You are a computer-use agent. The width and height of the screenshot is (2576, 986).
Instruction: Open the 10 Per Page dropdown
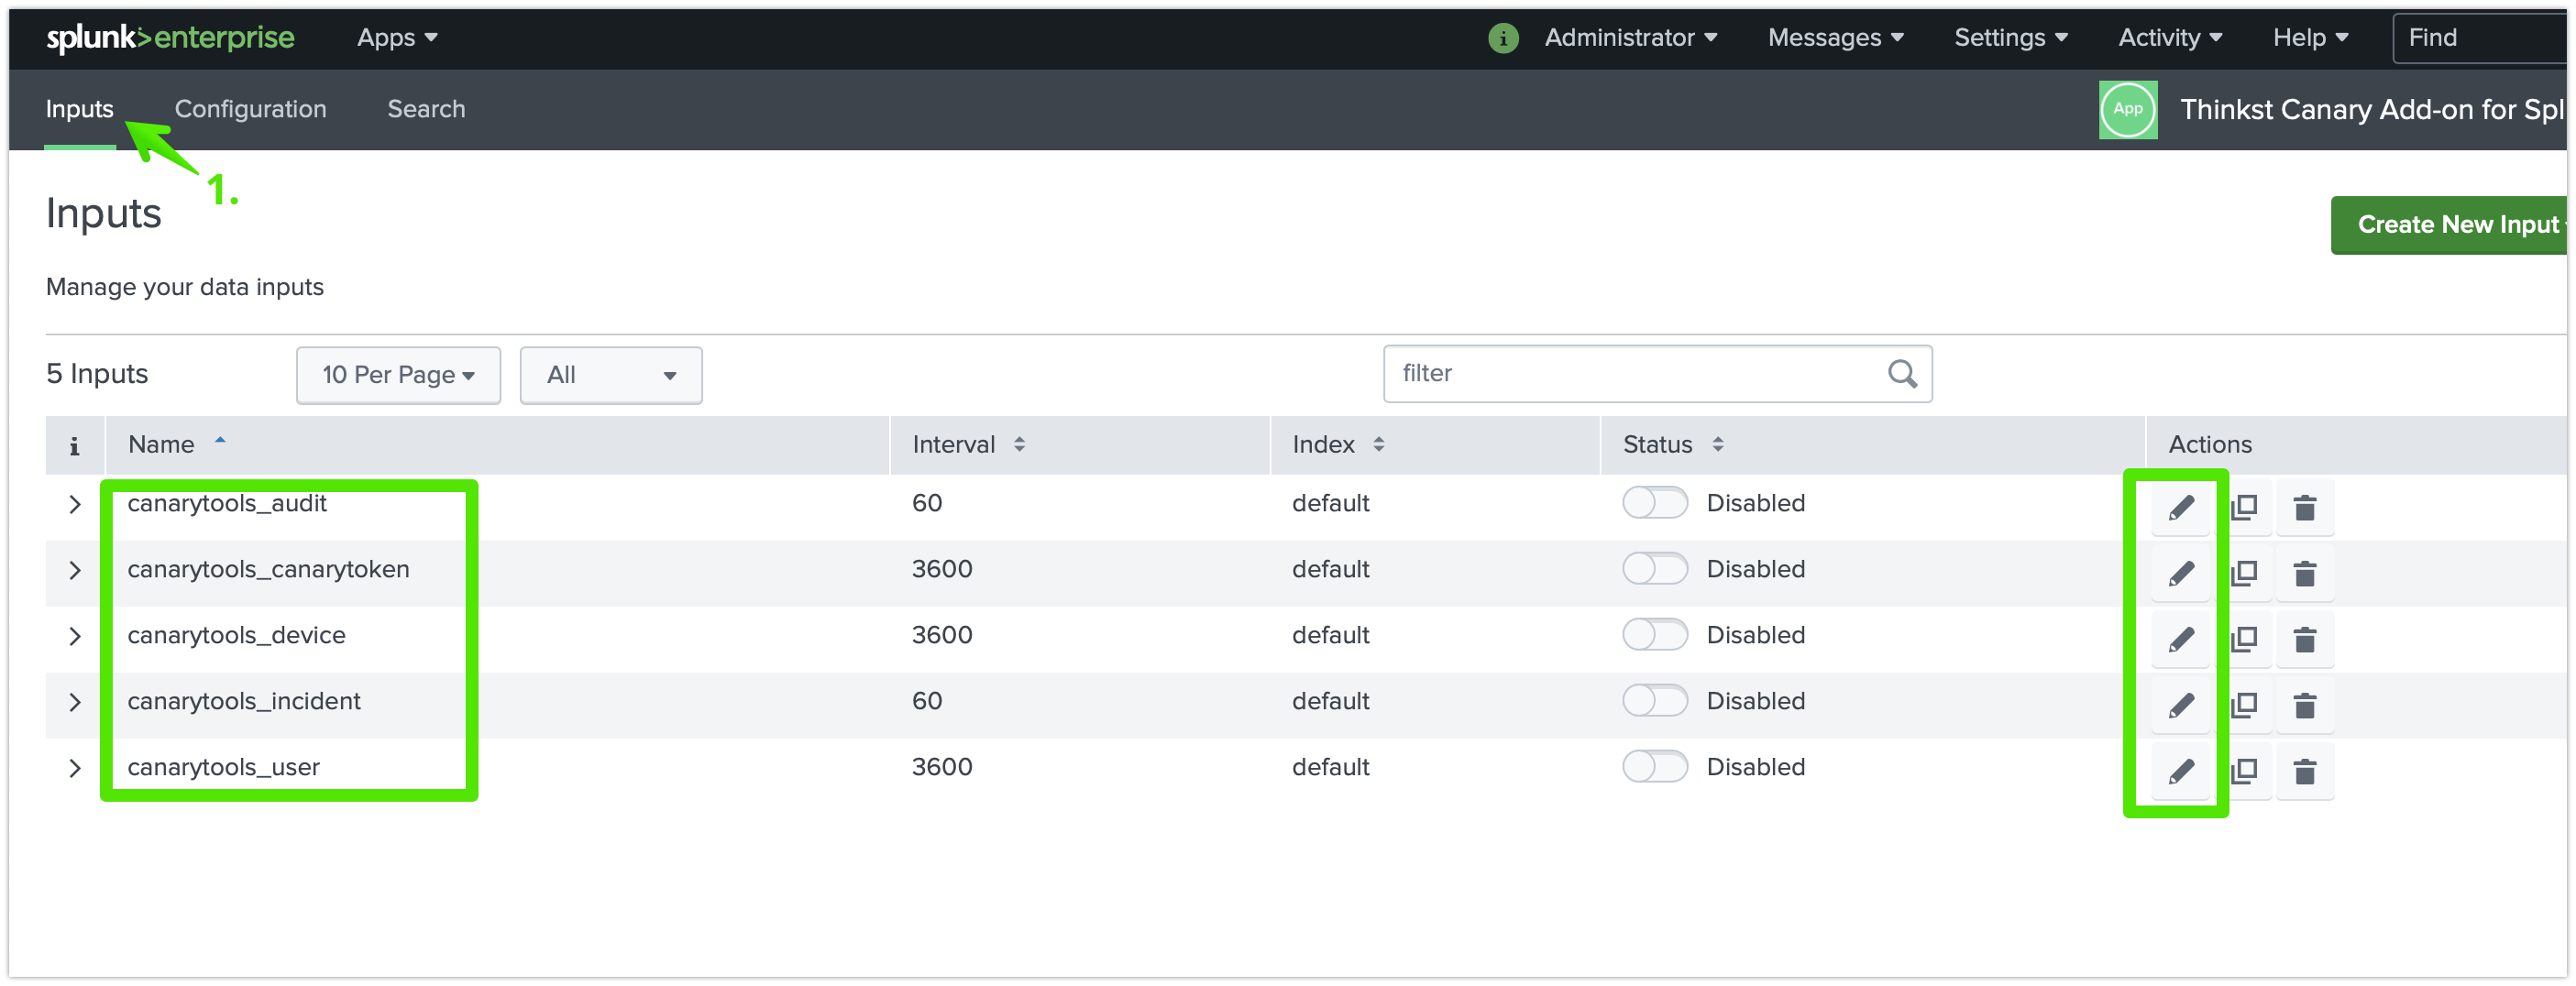[398, 375]
